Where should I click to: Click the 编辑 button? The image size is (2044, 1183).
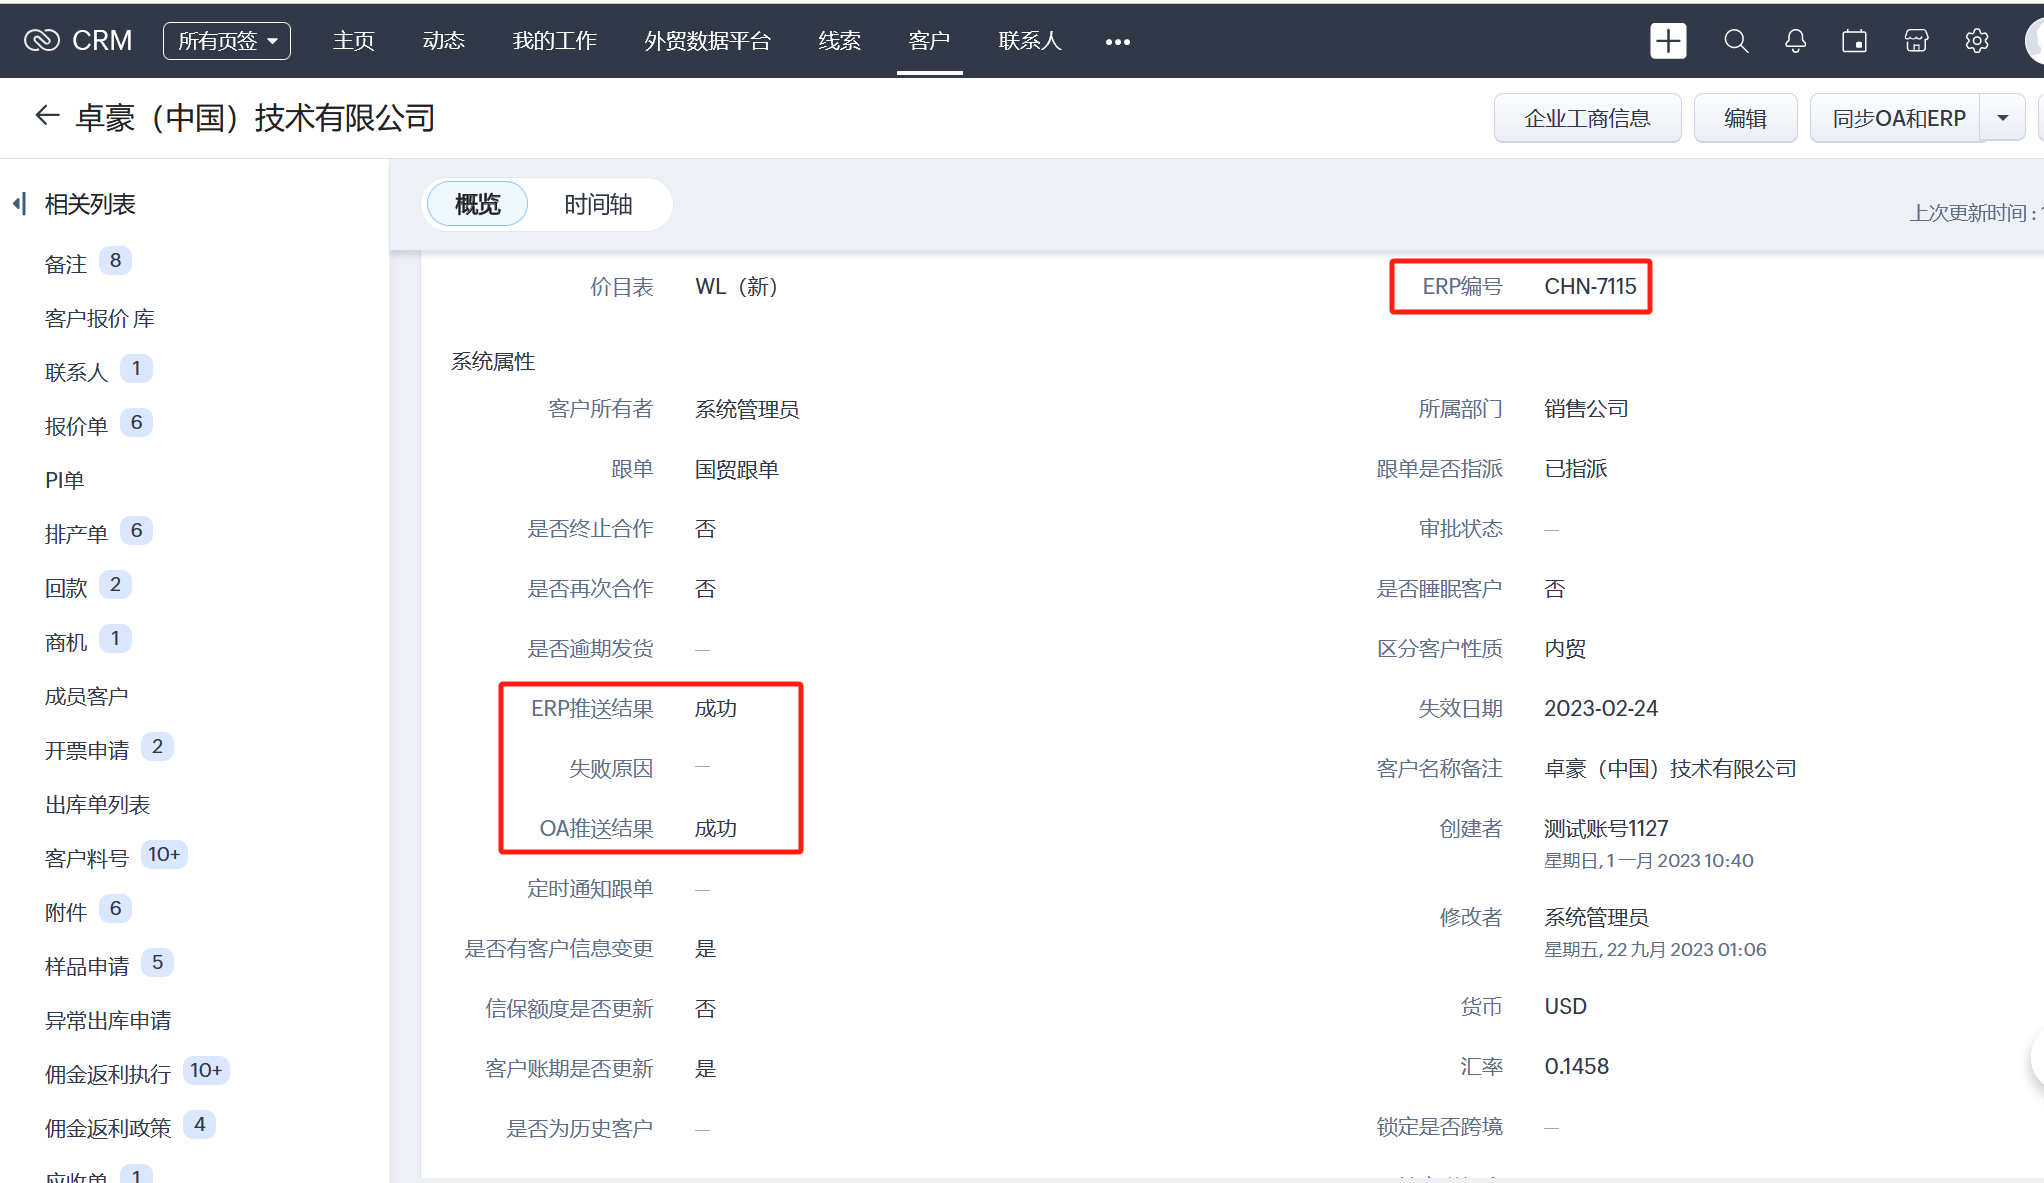point(1745,118)
